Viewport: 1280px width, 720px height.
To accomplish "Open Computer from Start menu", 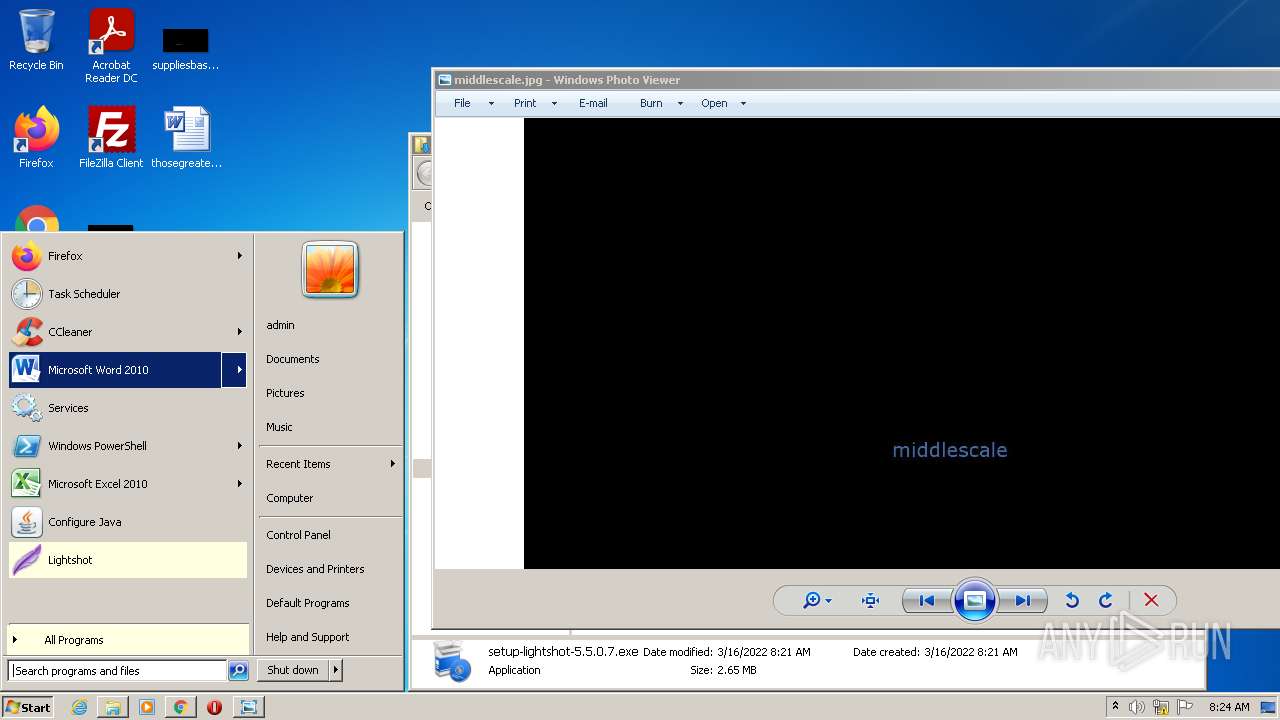I will pyautogui.click(x=290, y=498).
